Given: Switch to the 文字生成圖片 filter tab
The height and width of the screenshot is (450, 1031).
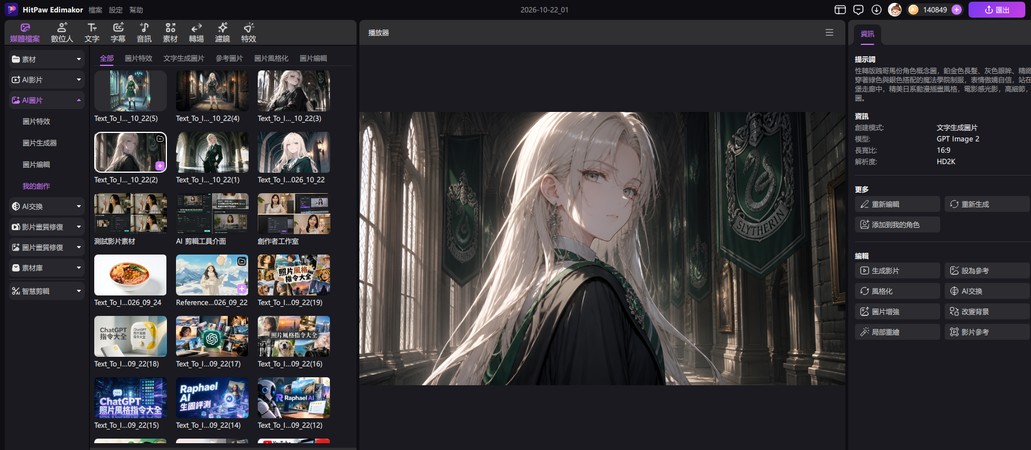Looking at the screenshot, I should pos(183,59).
